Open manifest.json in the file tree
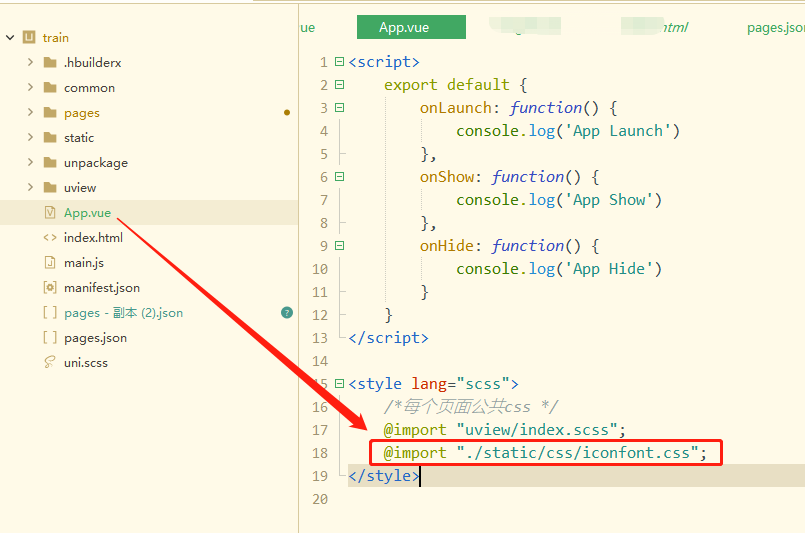The height and width of the screenshot is (533, 805). click(102, 288)
